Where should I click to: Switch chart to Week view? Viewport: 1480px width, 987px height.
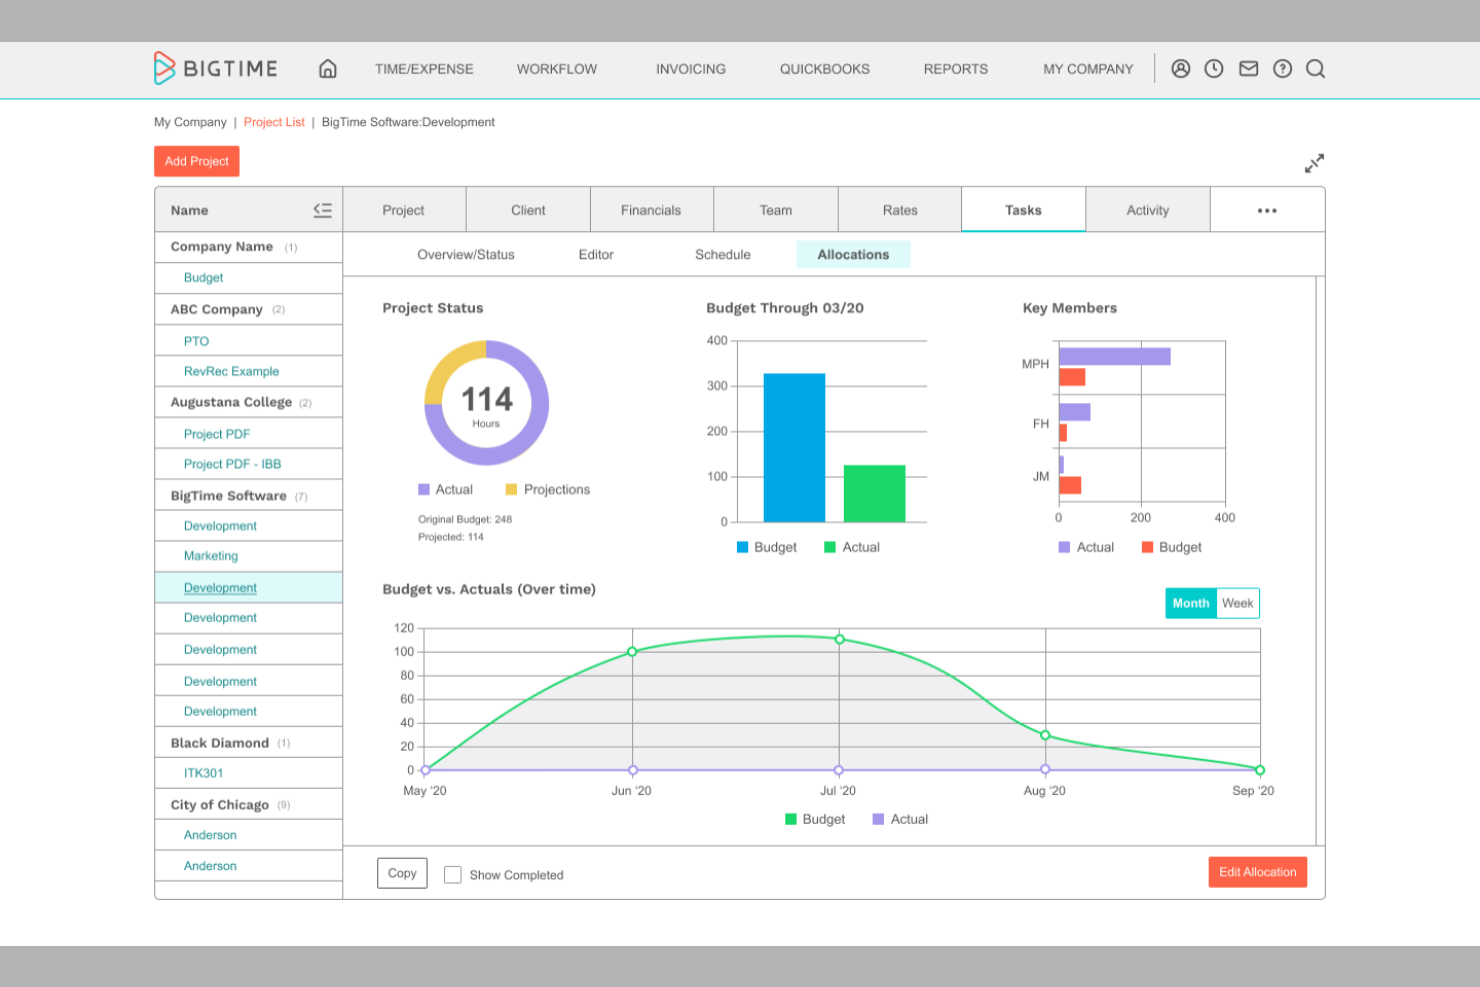(1238, 603)
